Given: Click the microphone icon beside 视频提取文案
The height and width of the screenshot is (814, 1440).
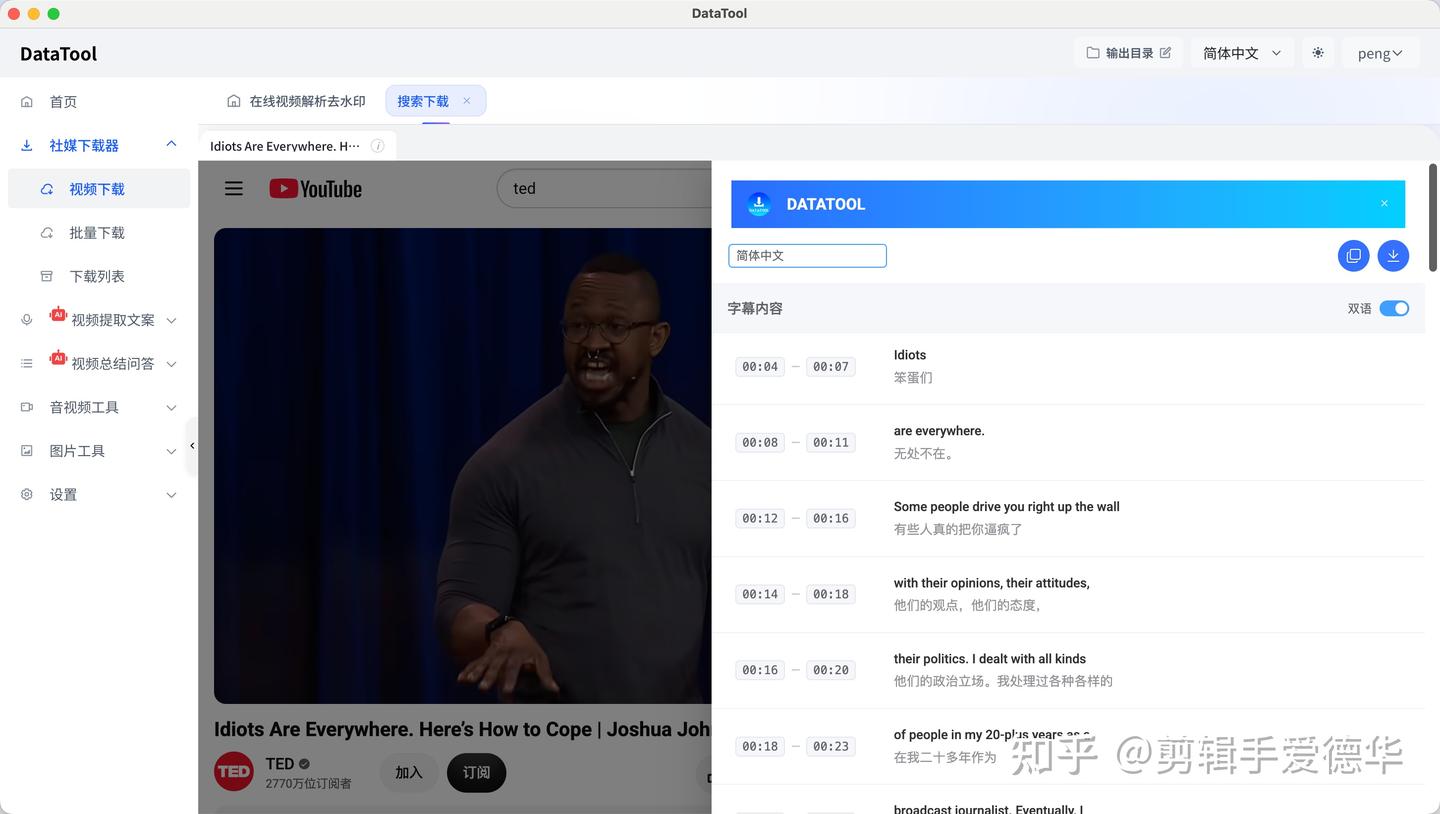Looking at the screenshot, I should click(27, 320).
